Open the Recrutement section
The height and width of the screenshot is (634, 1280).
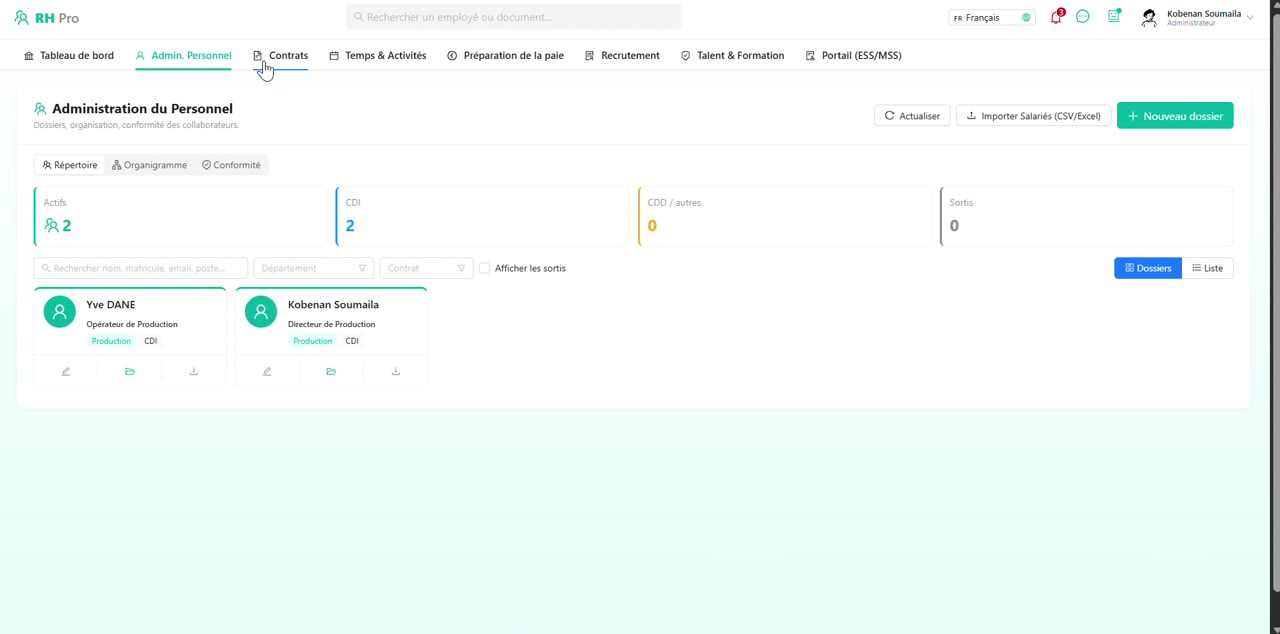point(622,56)
